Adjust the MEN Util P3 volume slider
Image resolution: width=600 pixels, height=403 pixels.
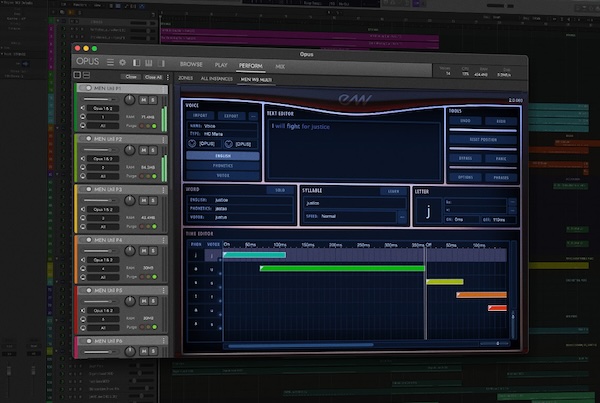pyautogui.click(x=100, y=200)
